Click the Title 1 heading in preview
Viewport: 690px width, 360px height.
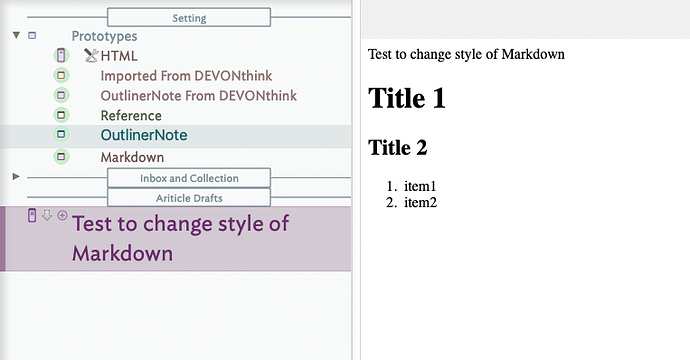407,98
